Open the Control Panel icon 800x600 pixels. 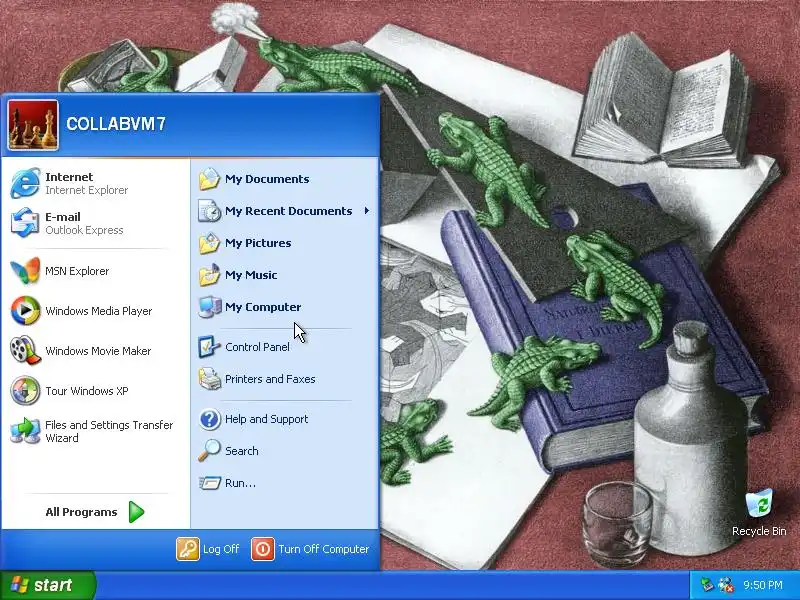point(209,347)
